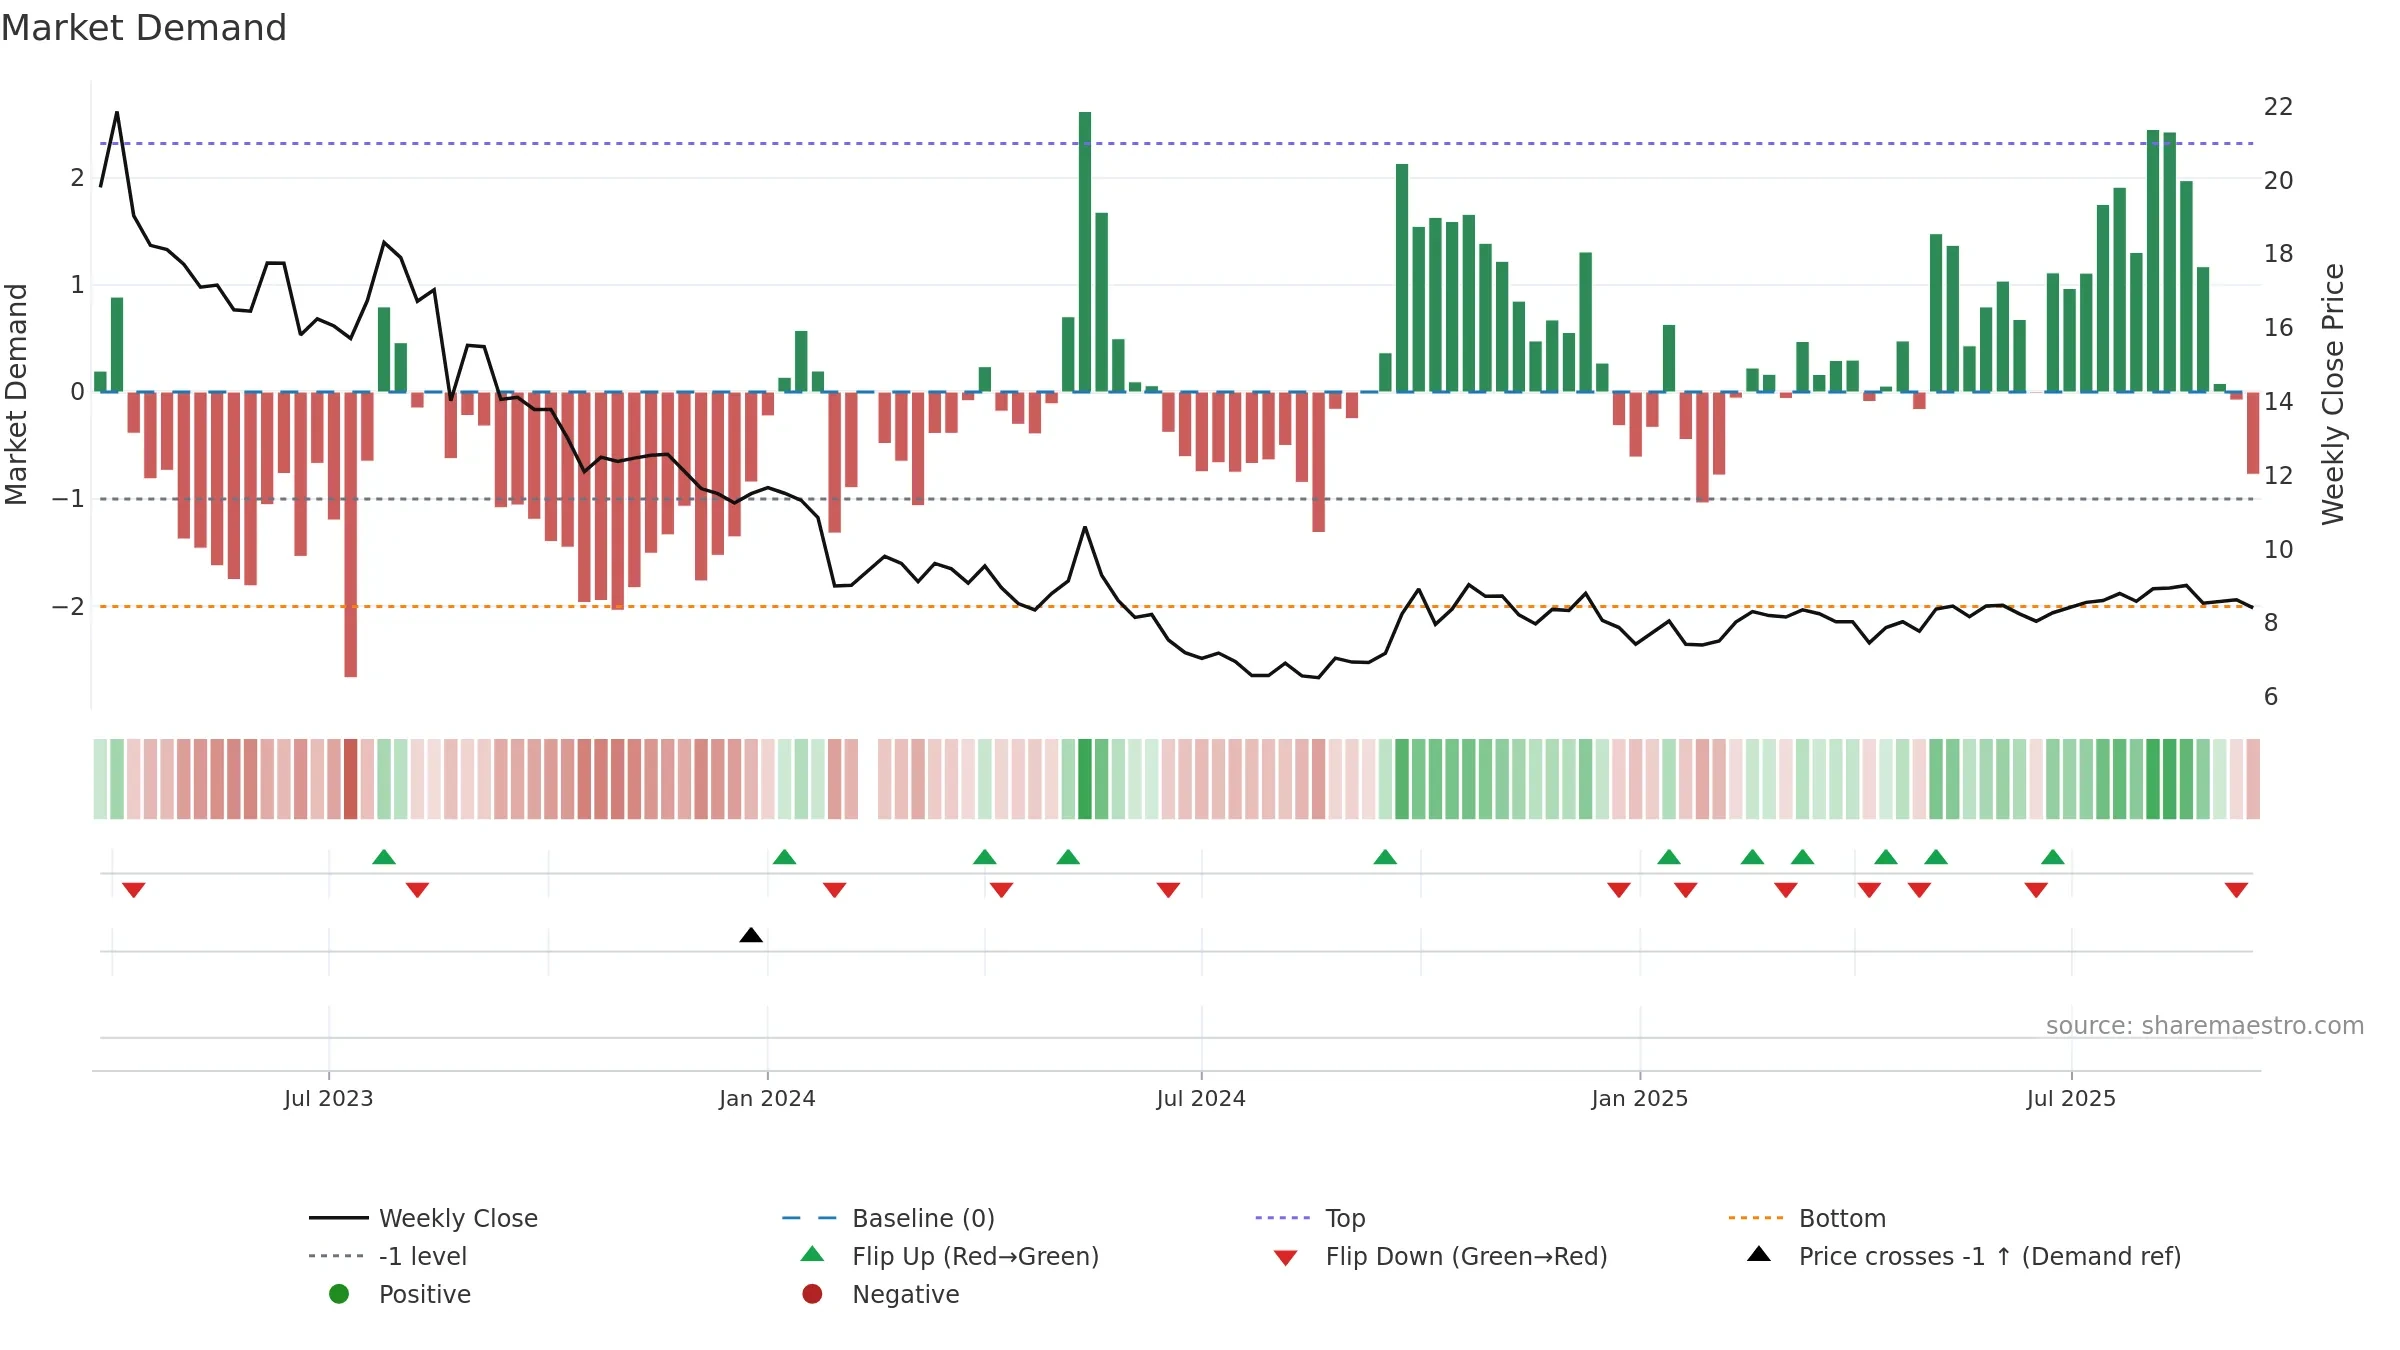The height and width of the screenshot is (1350, 2400).
Task: Select the first red flip-down marker at chart start
Action: (134, 890)
